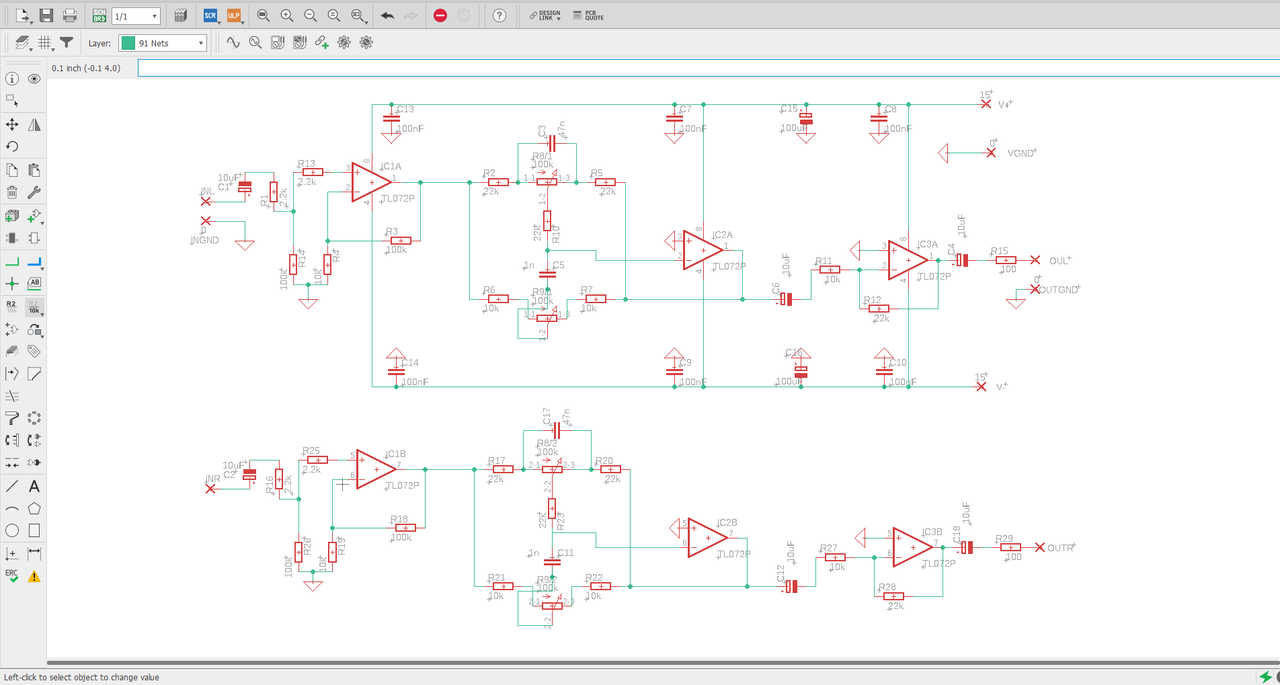
Task: Open grid settings dropdown
Action: click(45, 43)
